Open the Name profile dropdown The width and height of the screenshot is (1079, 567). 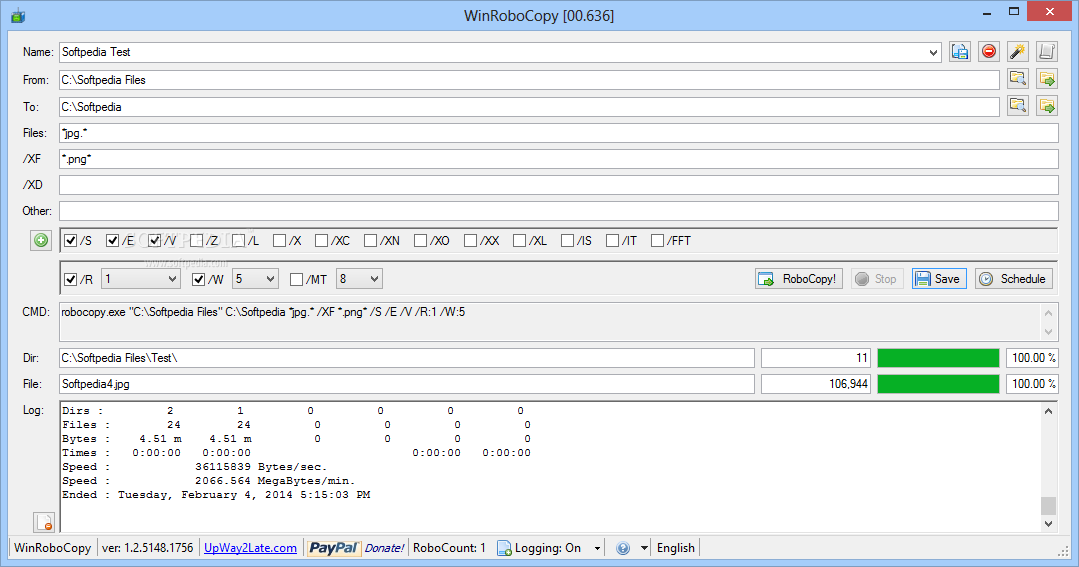[x=933, y=52]
